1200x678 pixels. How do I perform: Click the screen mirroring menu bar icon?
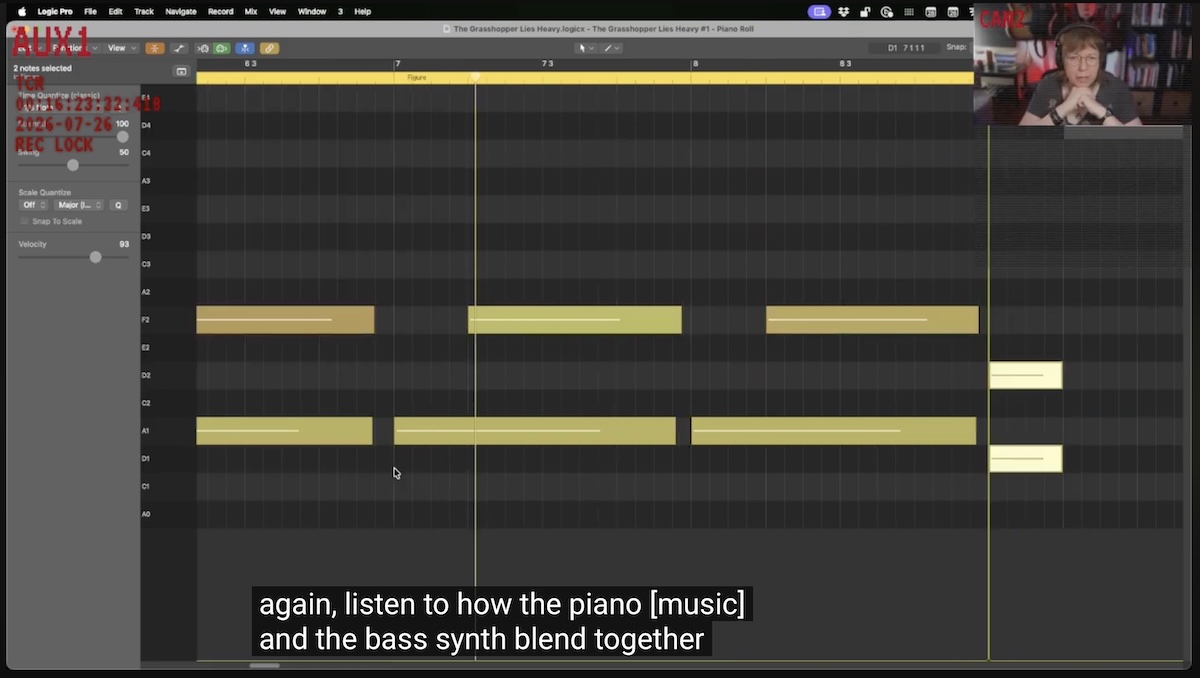[820, 12]
